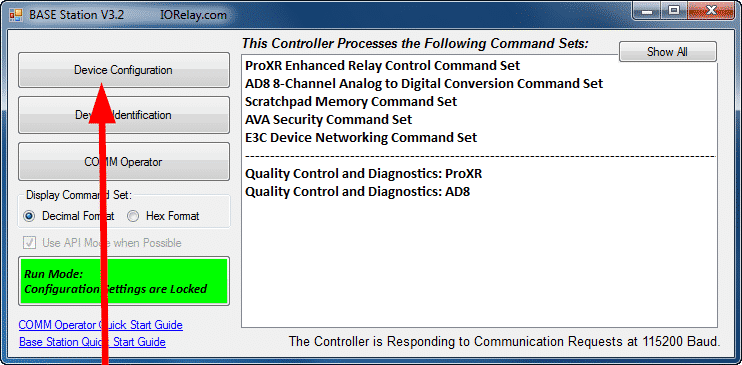The width and height of the screenshot is (742, 365).
Task: Click the Show All button
Action: (x=667, y=52)
